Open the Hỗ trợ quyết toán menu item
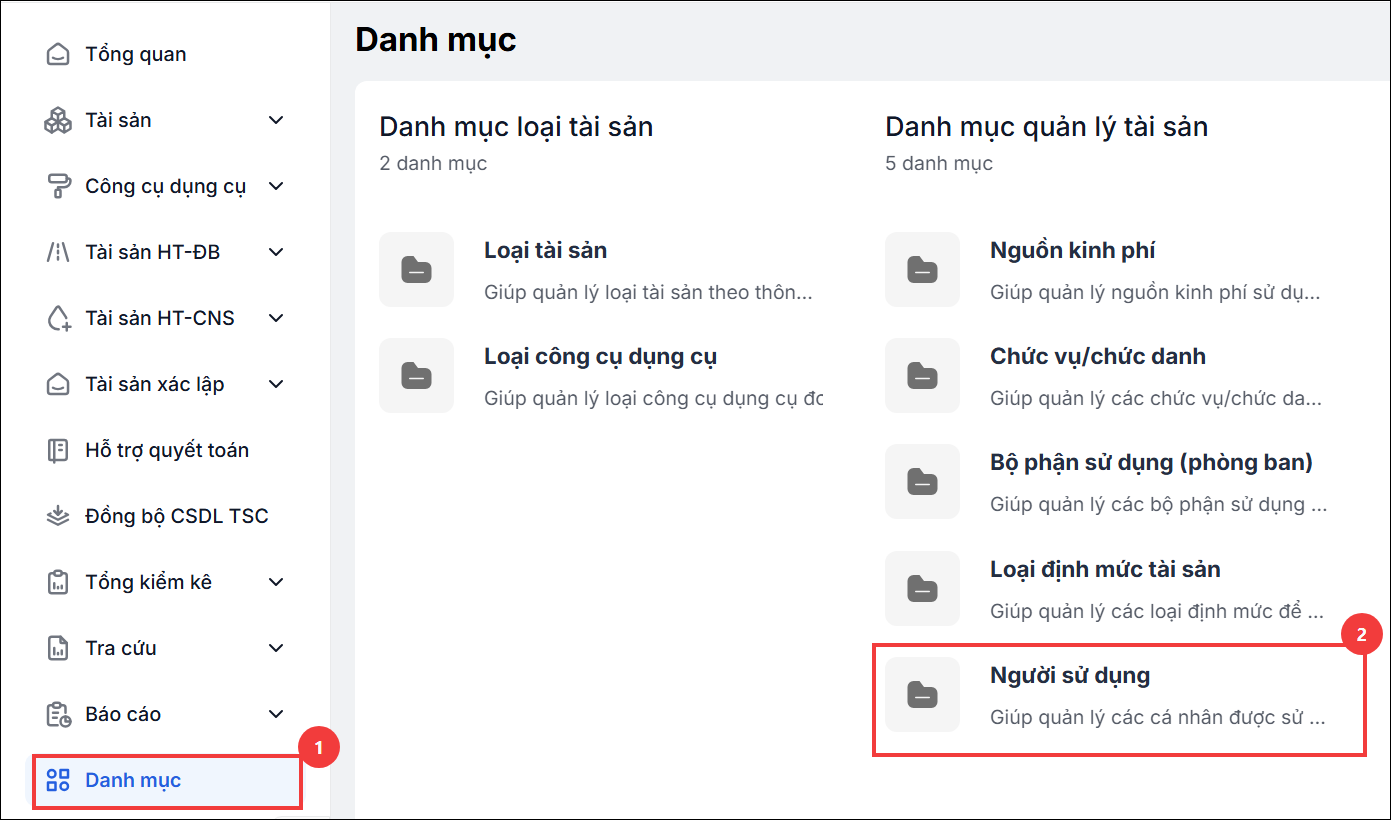Screen dimensions: 1391x820 pos(166,450)
